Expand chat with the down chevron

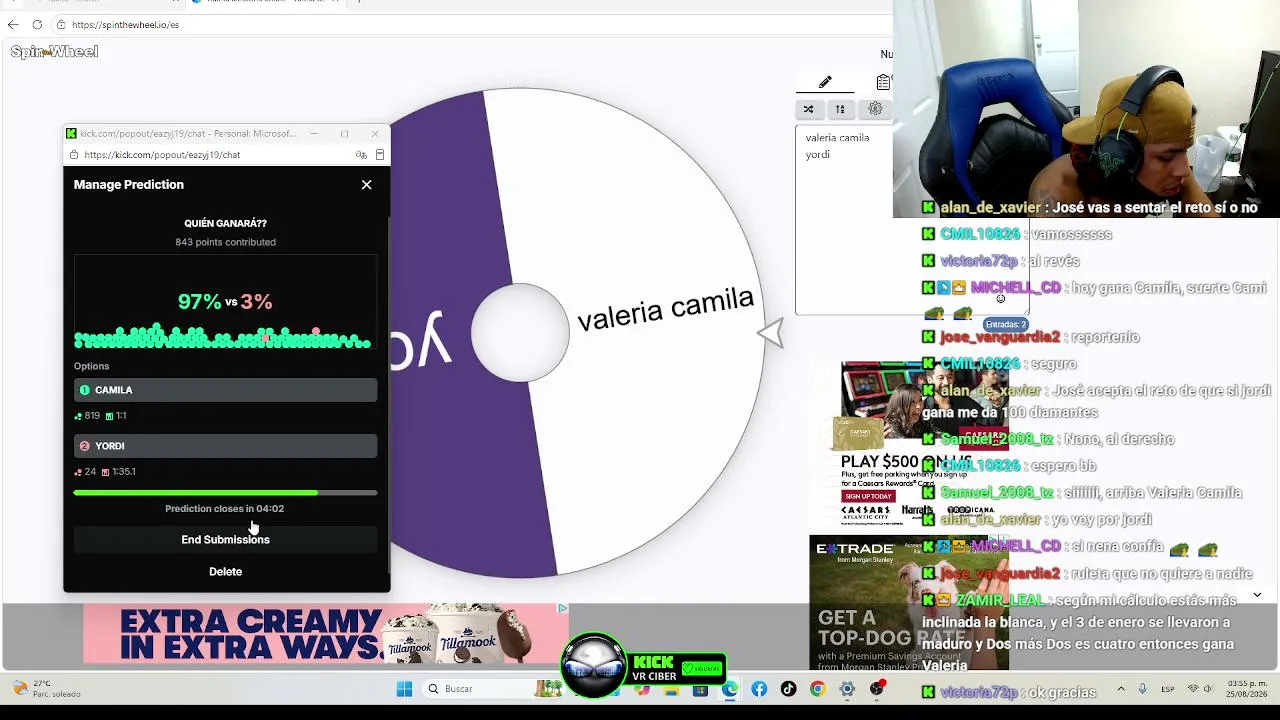point(1257,595)
